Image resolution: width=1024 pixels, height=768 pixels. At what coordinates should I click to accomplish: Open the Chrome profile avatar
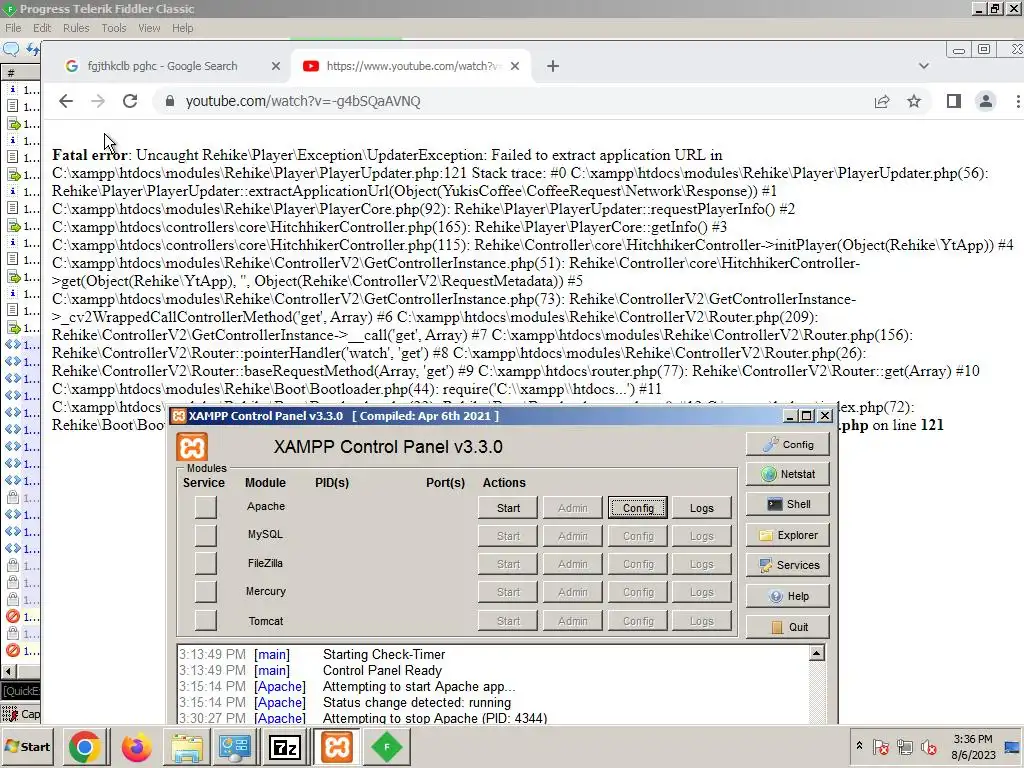[x=985, y=101]
